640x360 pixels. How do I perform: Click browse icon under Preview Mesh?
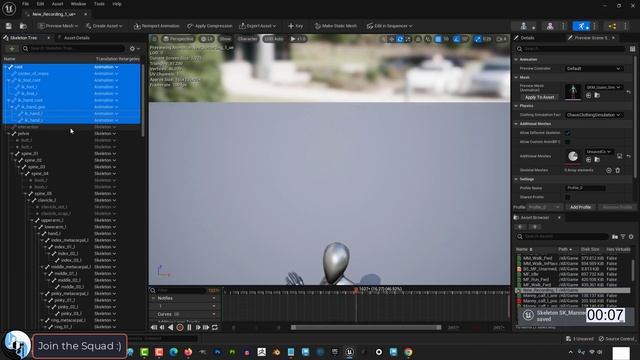coord(597,95)
